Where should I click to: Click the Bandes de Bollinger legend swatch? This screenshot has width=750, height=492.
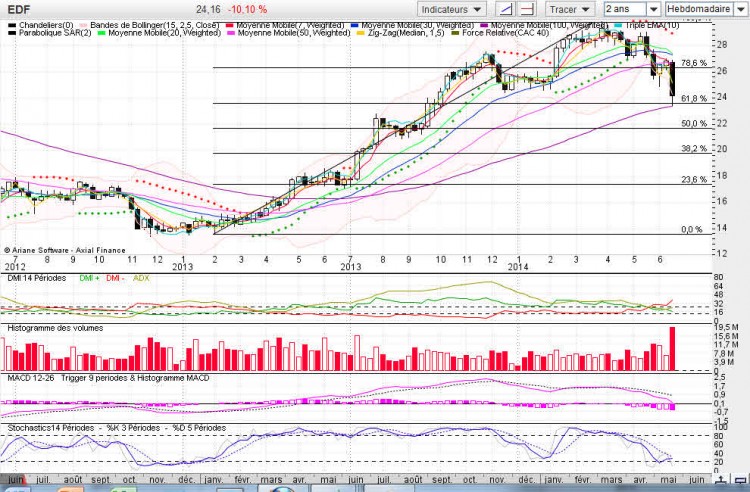[83, 25]
